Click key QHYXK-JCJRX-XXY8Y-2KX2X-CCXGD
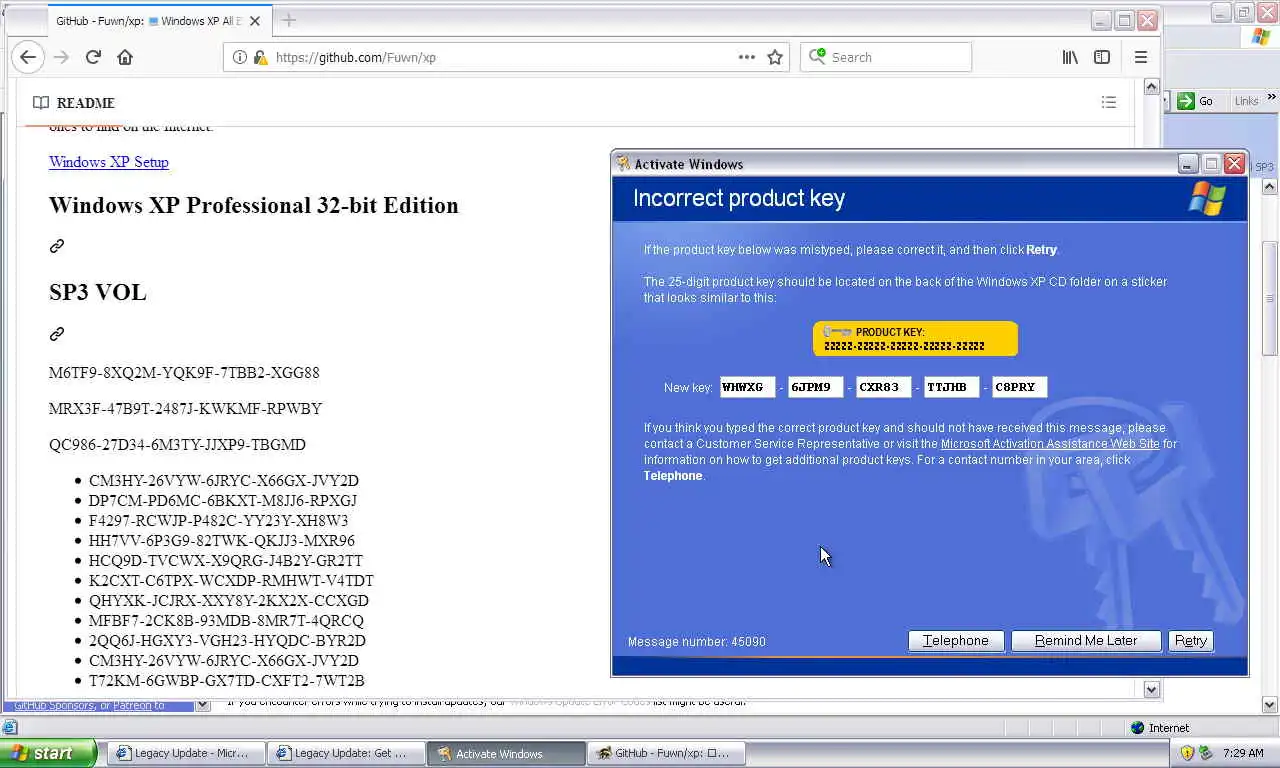This screenshot has height=768, width=1280. click(x=229, y=601)
